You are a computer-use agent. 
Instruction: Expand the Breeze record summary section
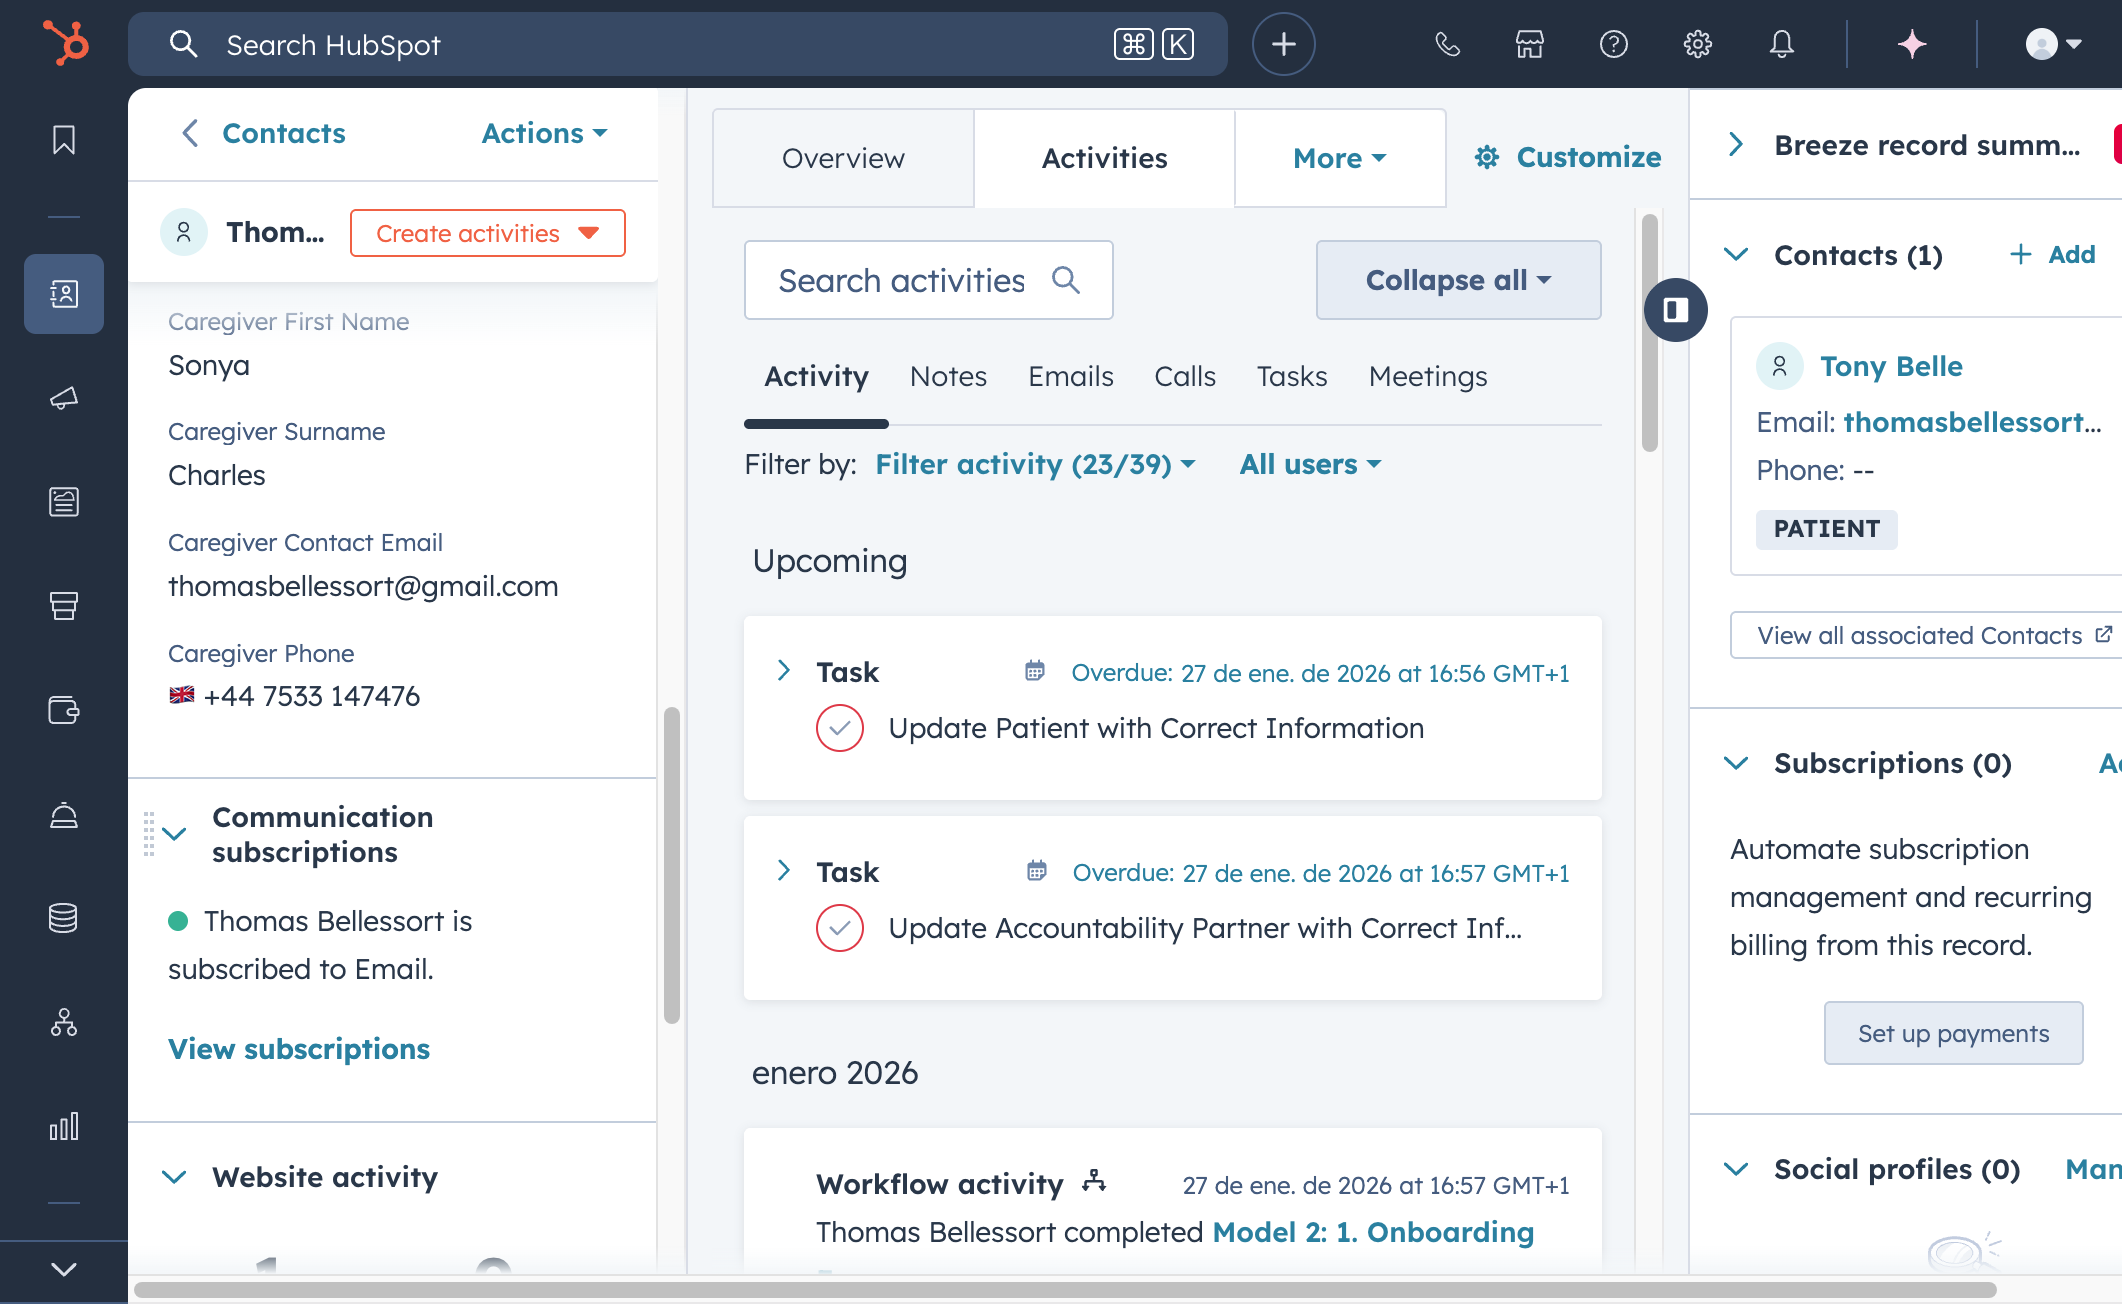pos(1737,145)
